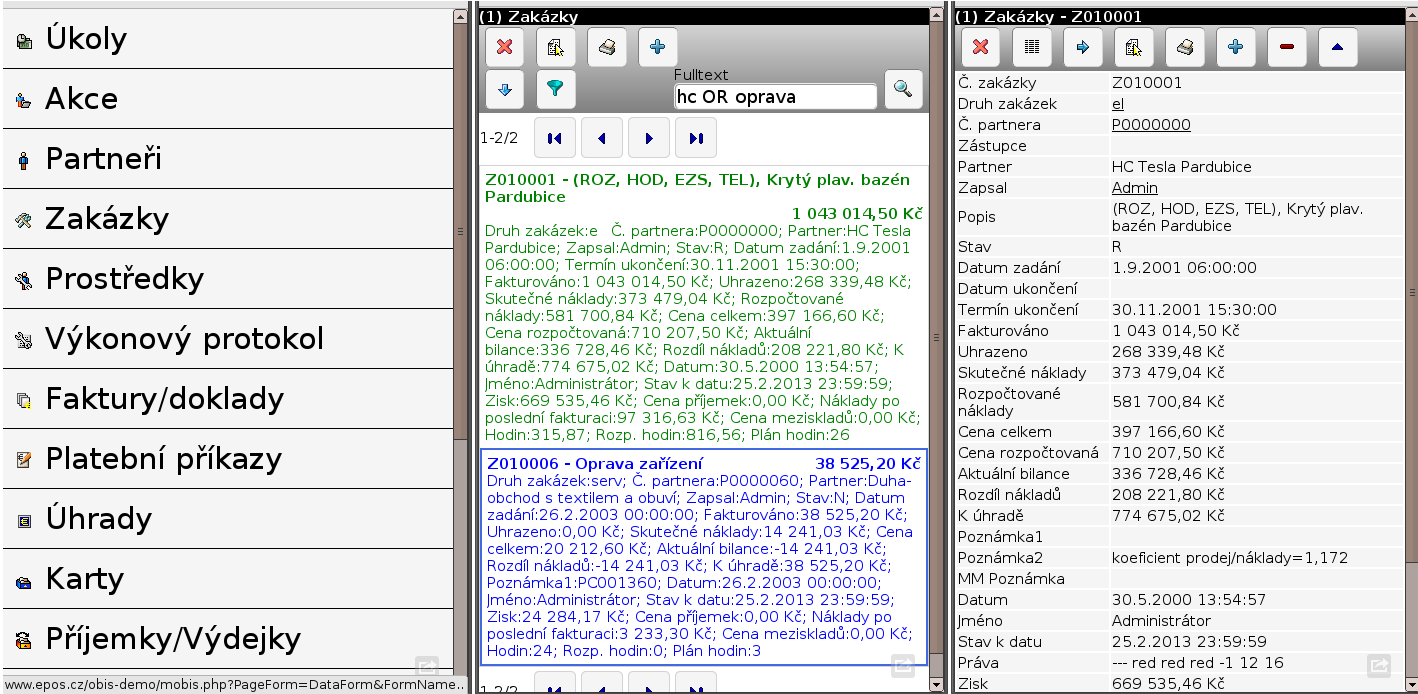
Task: Click the blue right arrow in detail toolbar
Action: coord(1082,47)
